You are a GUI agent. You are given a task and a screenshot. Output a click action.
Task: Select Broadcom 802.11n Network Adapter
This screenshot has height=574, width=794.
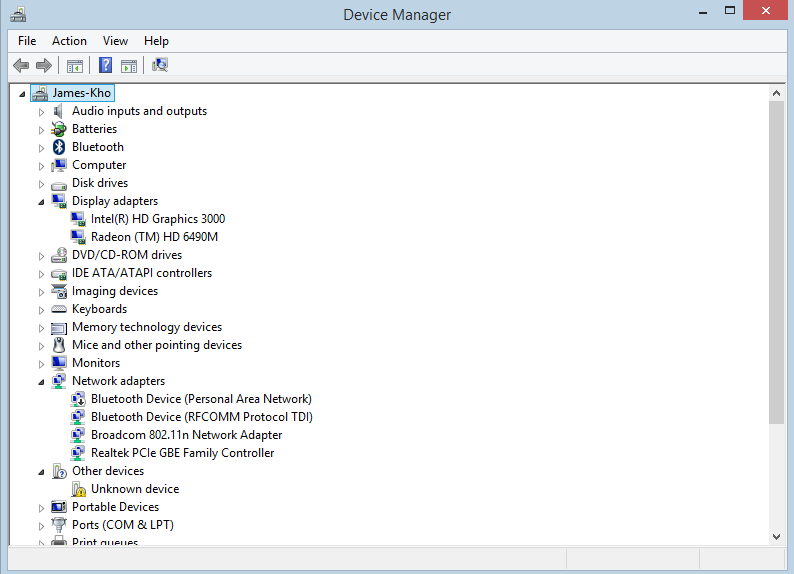coord(186,435)
